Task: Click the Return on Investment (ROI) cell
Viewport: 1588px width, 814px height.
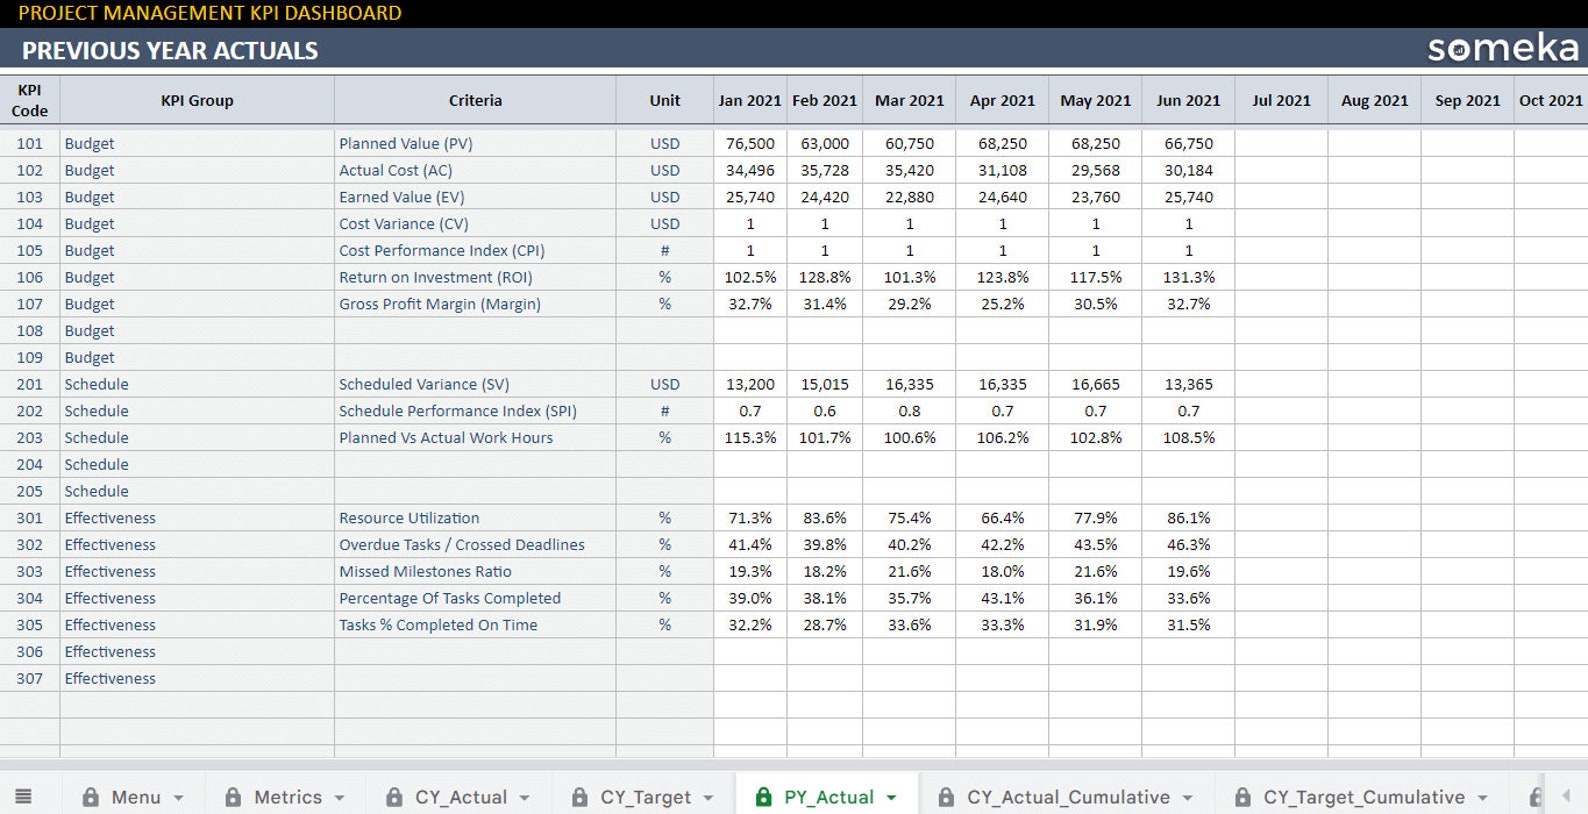Action: [475, 277]
